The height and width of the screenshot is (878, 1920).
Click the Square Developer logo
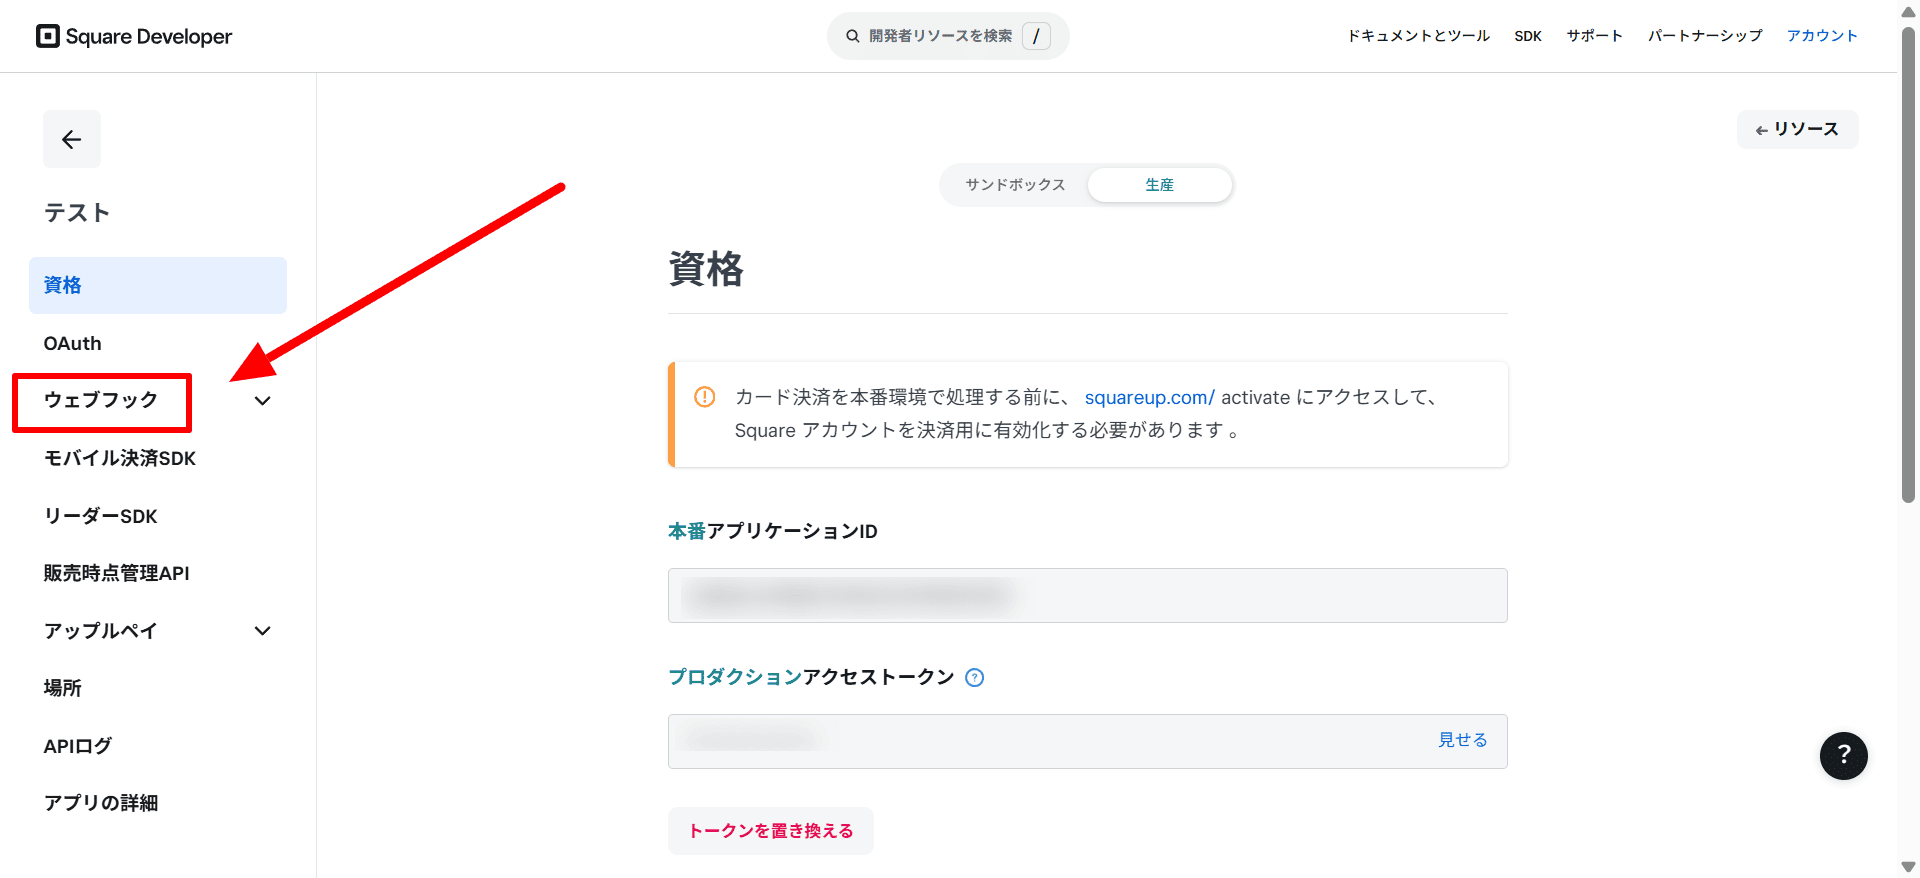134,36
